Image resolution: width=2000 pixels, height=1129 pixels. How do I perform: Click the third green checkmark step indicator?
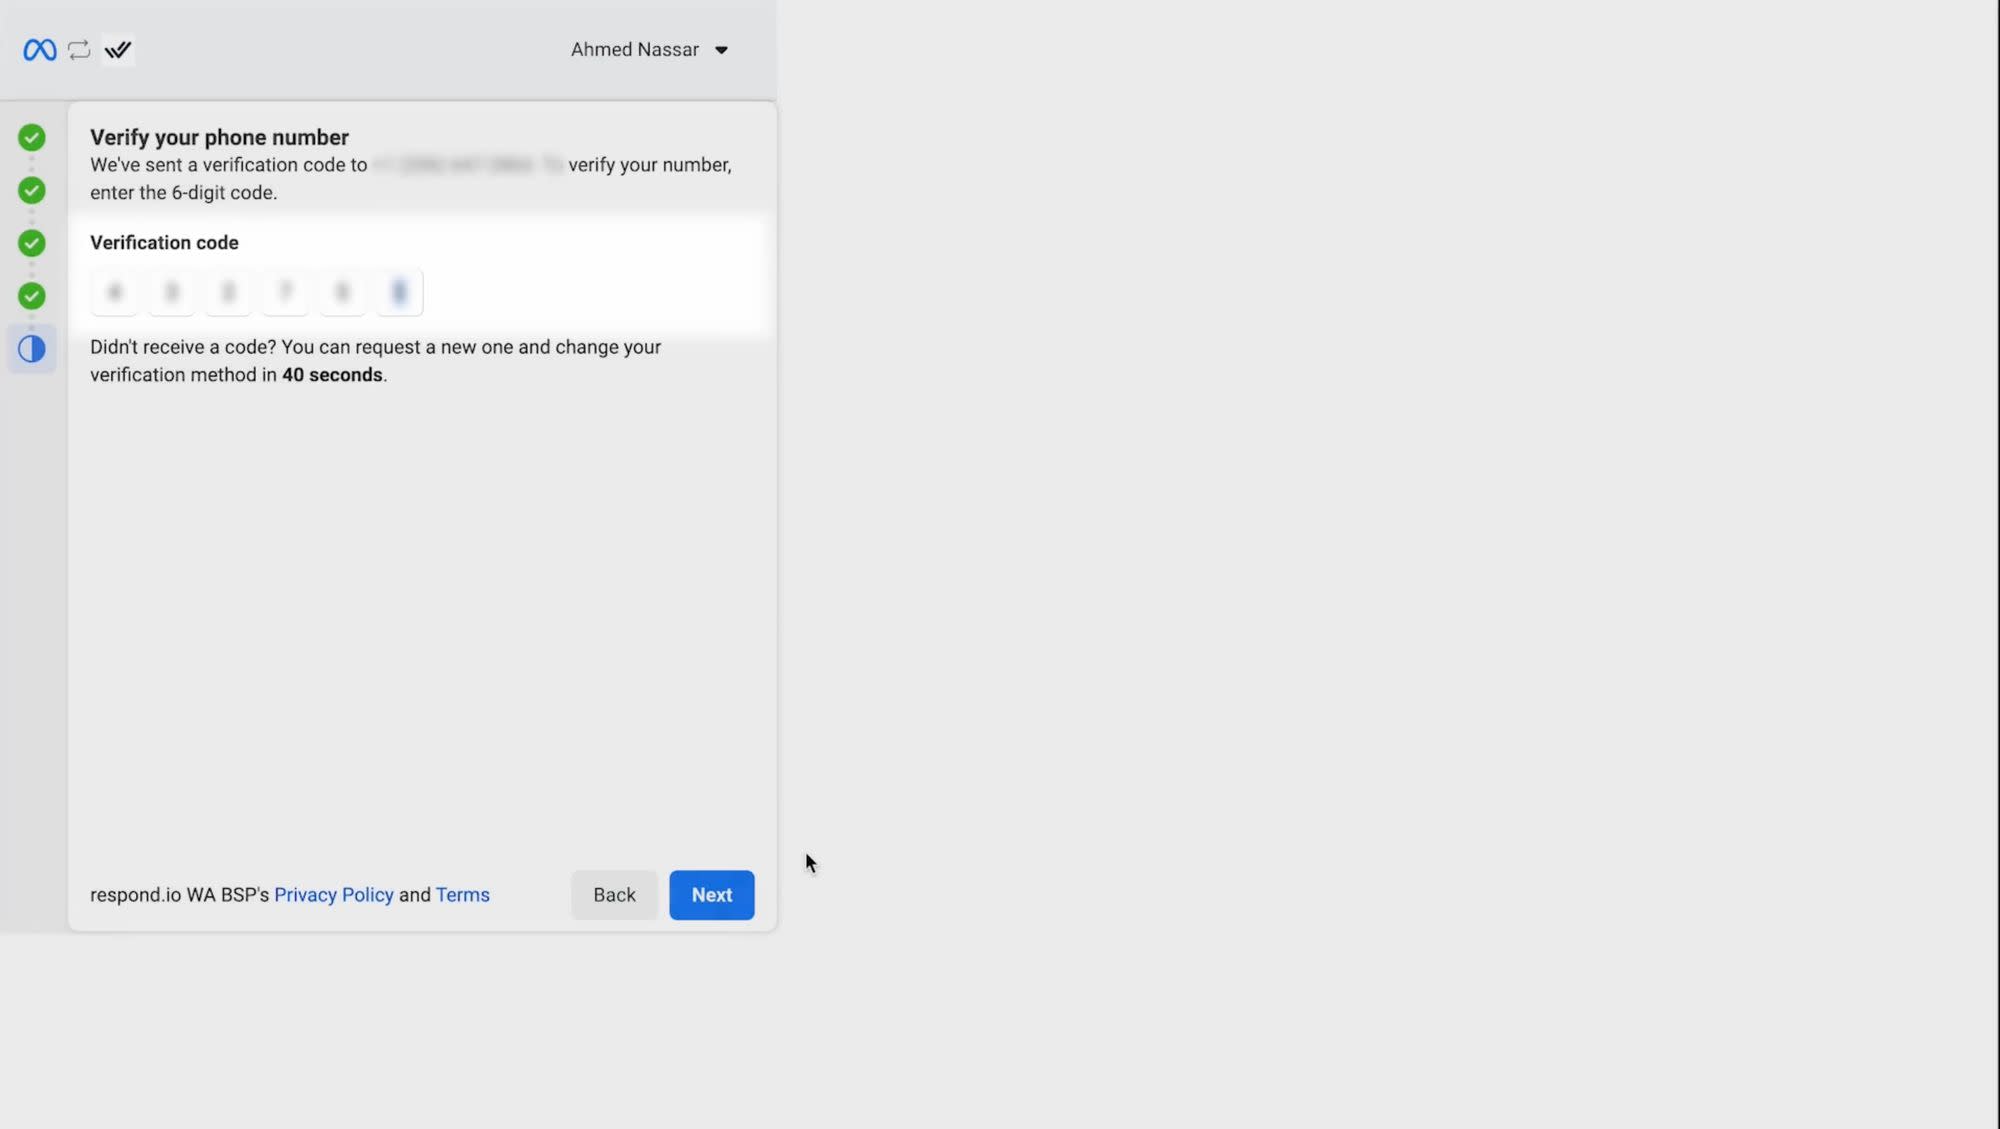32,243
